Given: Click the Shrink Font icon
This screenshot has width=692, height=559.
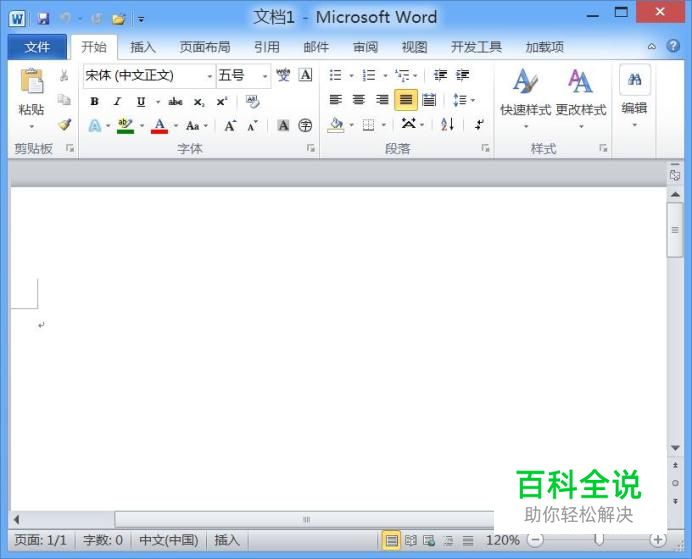Looking at the screenshot, I should coord(252,126).
